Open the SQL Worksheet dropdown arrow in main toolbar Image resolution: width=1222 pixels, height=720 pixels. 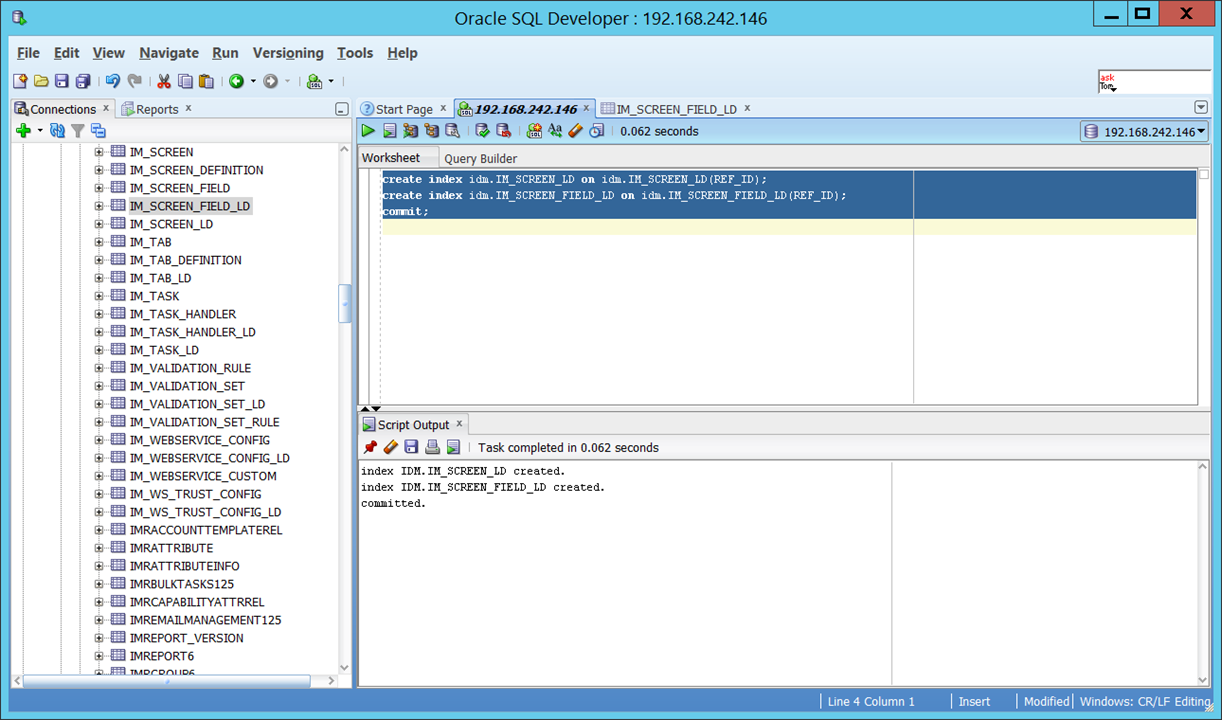click(331, 81)
